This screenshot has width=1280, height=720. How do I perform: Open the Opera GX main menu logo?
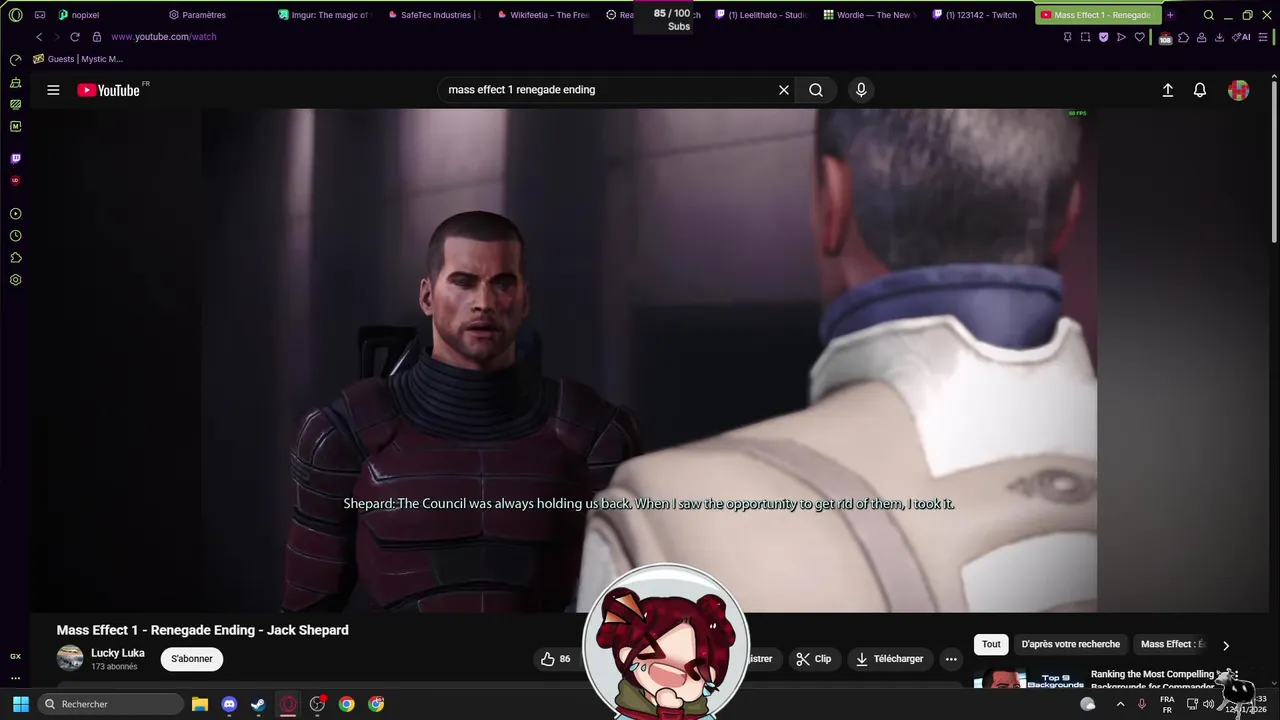[x=15, y=15]
